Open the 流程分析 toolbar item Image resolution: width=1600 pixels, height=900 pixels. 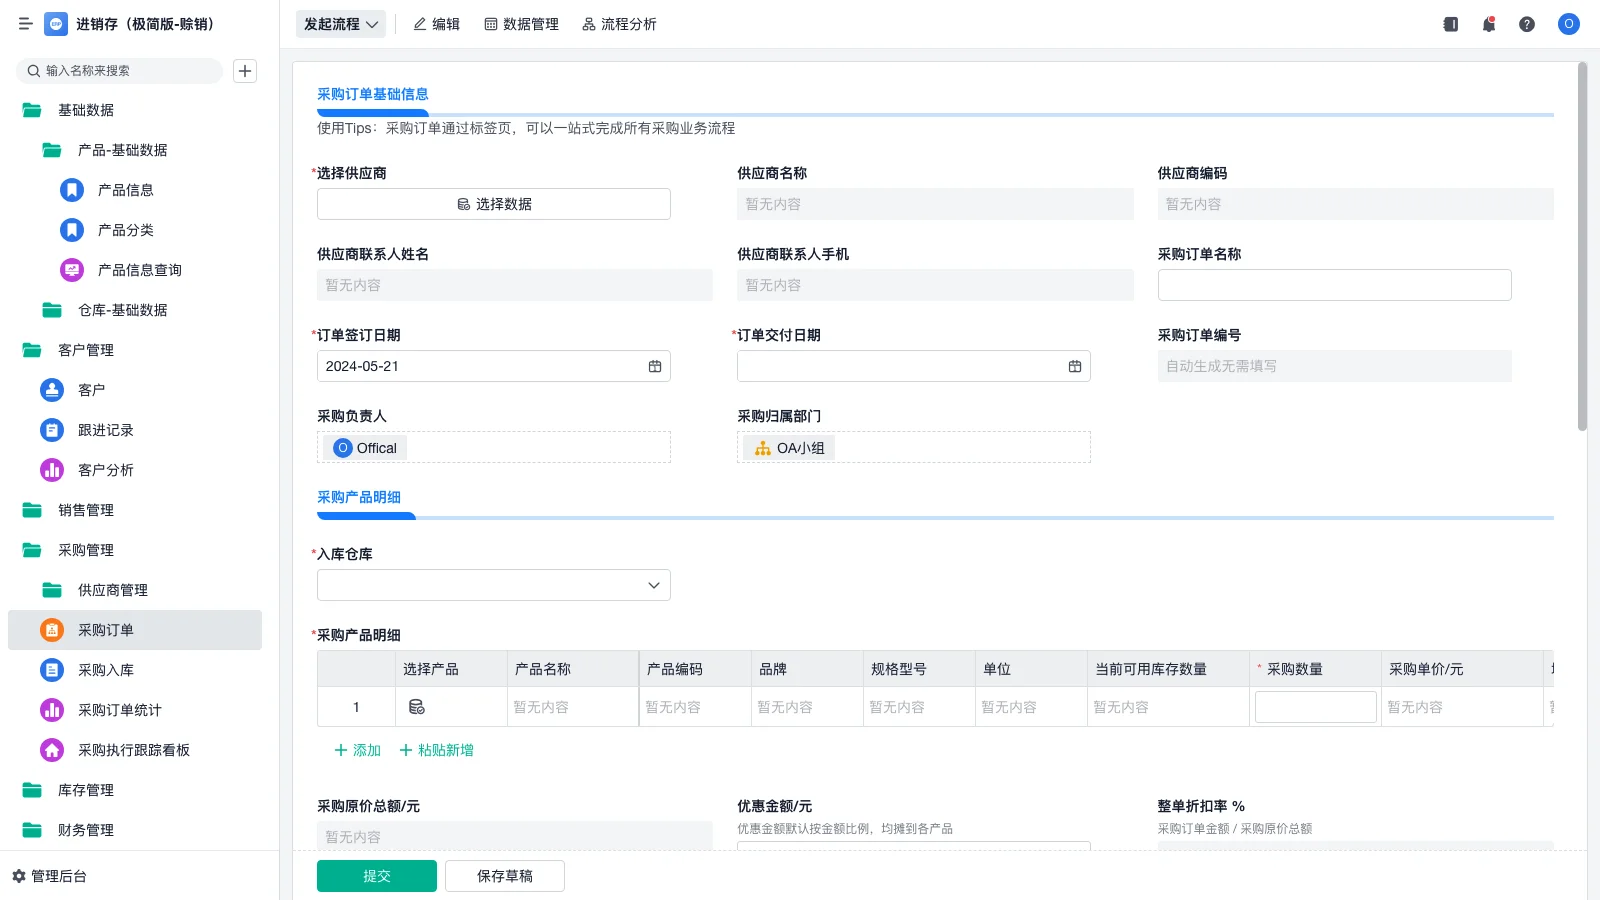pos(620,24)
